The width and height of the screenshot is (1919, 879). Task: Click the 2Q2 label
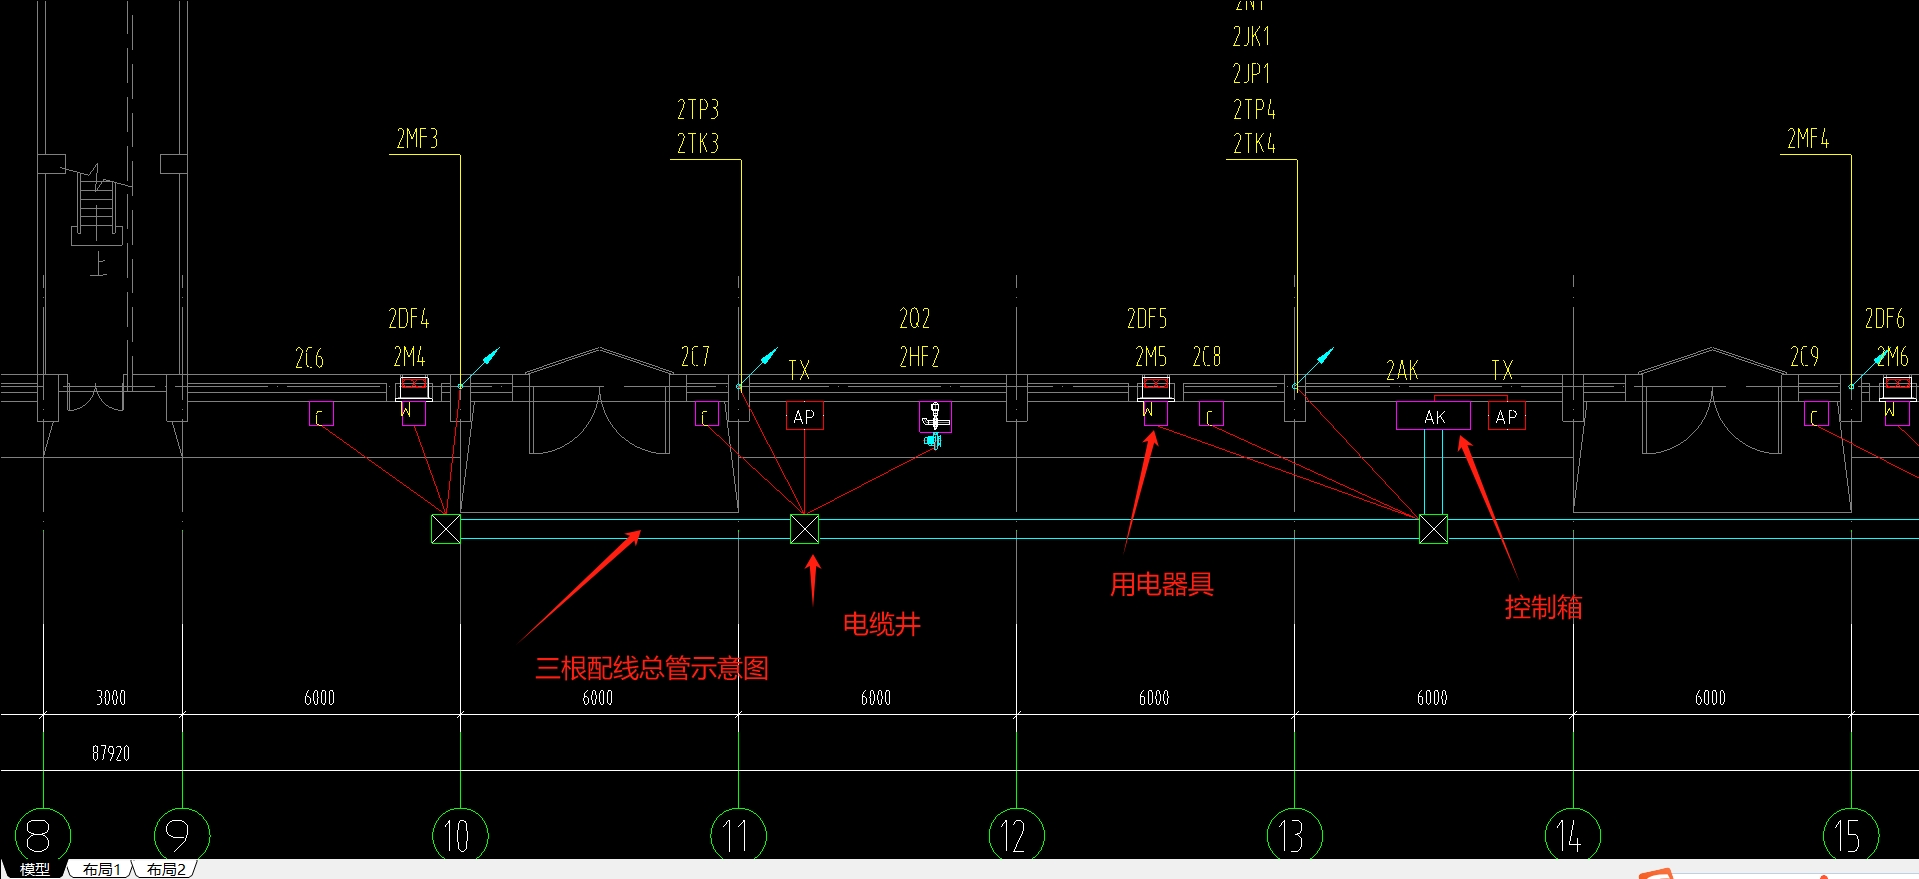(x=915, y=319)
